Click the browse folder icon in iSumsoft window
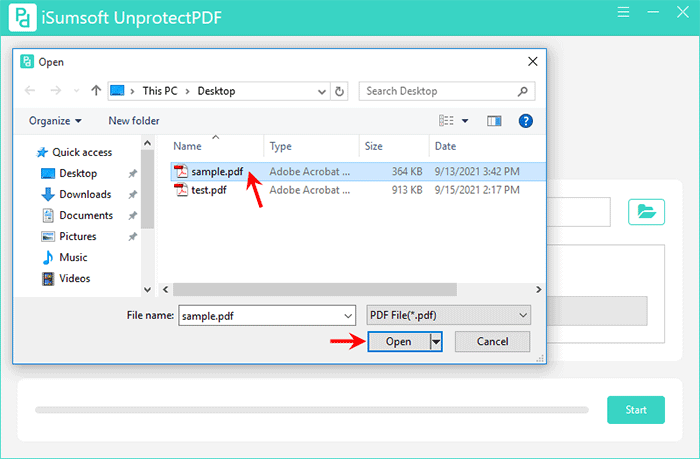Image resolution: width=700 pixels, height=459 pixels. coord(646,212)
